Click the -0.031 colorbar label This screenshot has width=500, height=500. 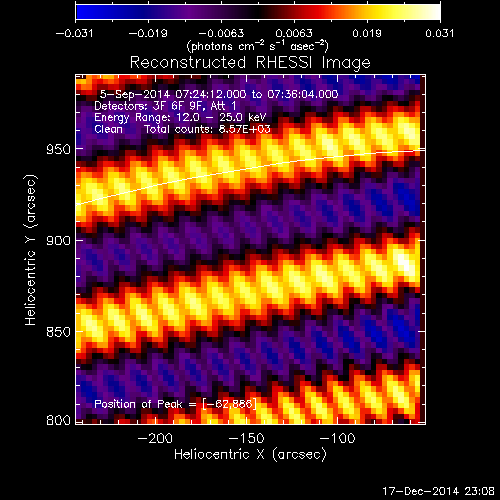(74, 33)
